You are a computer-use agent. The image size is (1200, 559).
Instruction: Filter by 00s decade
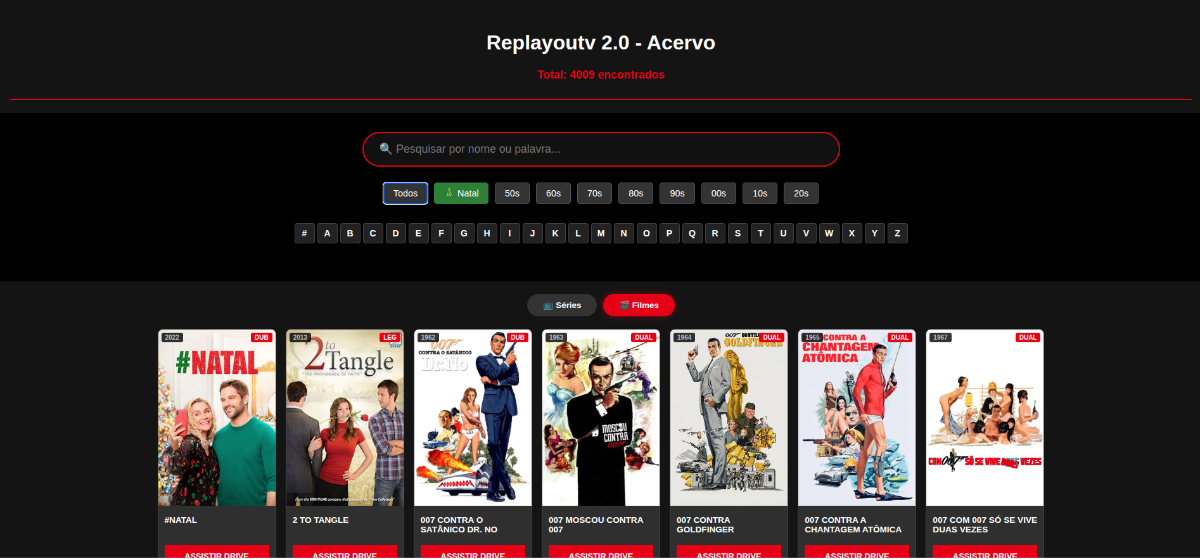pyautogui.click(x=718, y=193)
